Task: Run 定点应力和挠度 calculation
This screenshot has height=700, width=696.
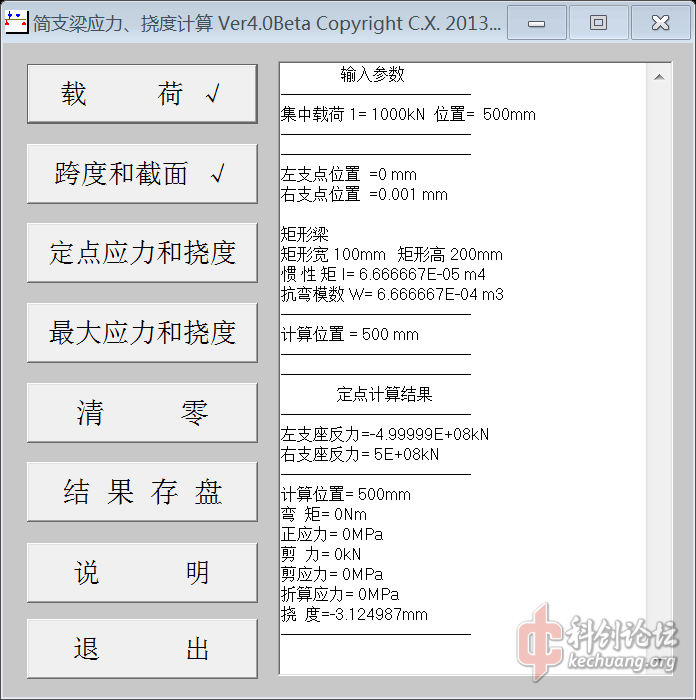Action: coord(141,253)
